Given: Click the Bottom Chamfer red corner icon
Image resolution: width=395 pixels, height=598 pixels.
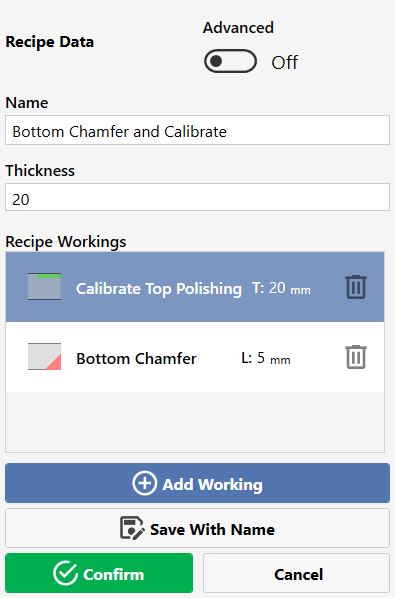Looking at the screenshot, I should [44, 357].
